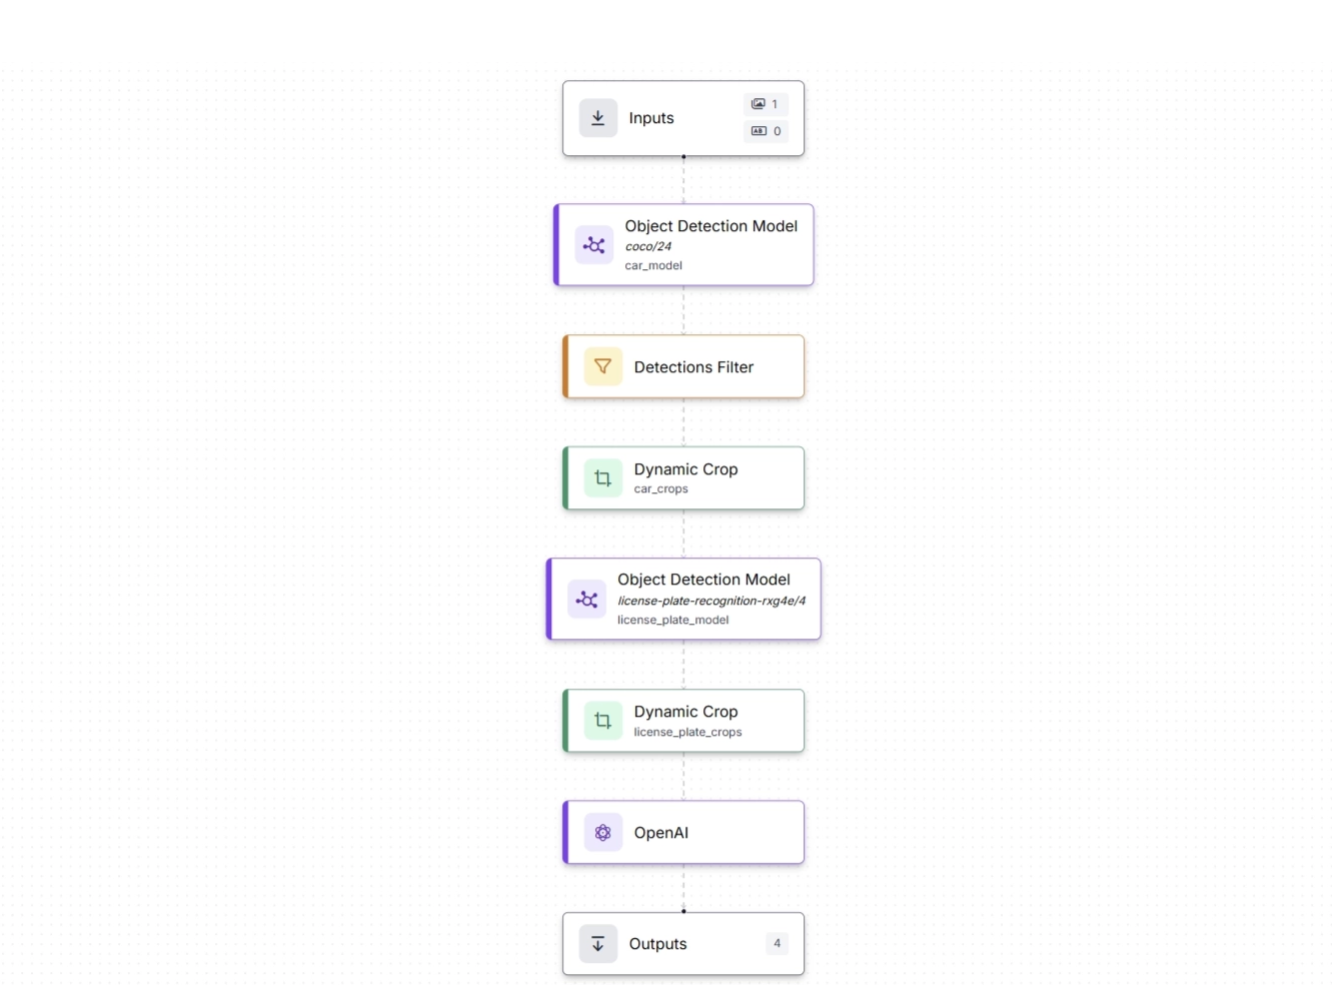This screenshot has width=1332, height=998.
Task: Select the Outputs node title
Action: click(658, 944)
